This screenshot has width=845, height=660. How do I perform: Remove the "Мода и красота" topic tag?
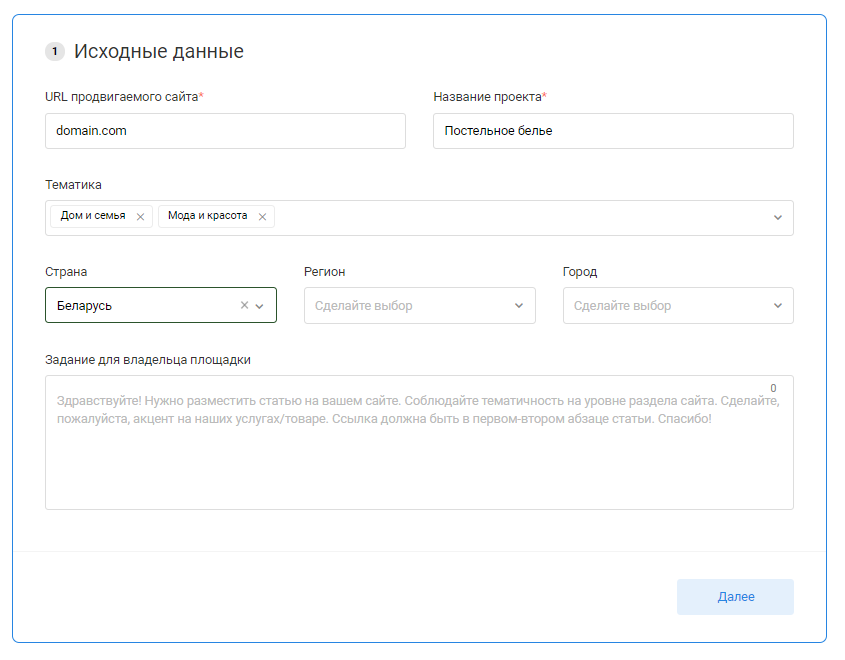[x=262, y=217]
